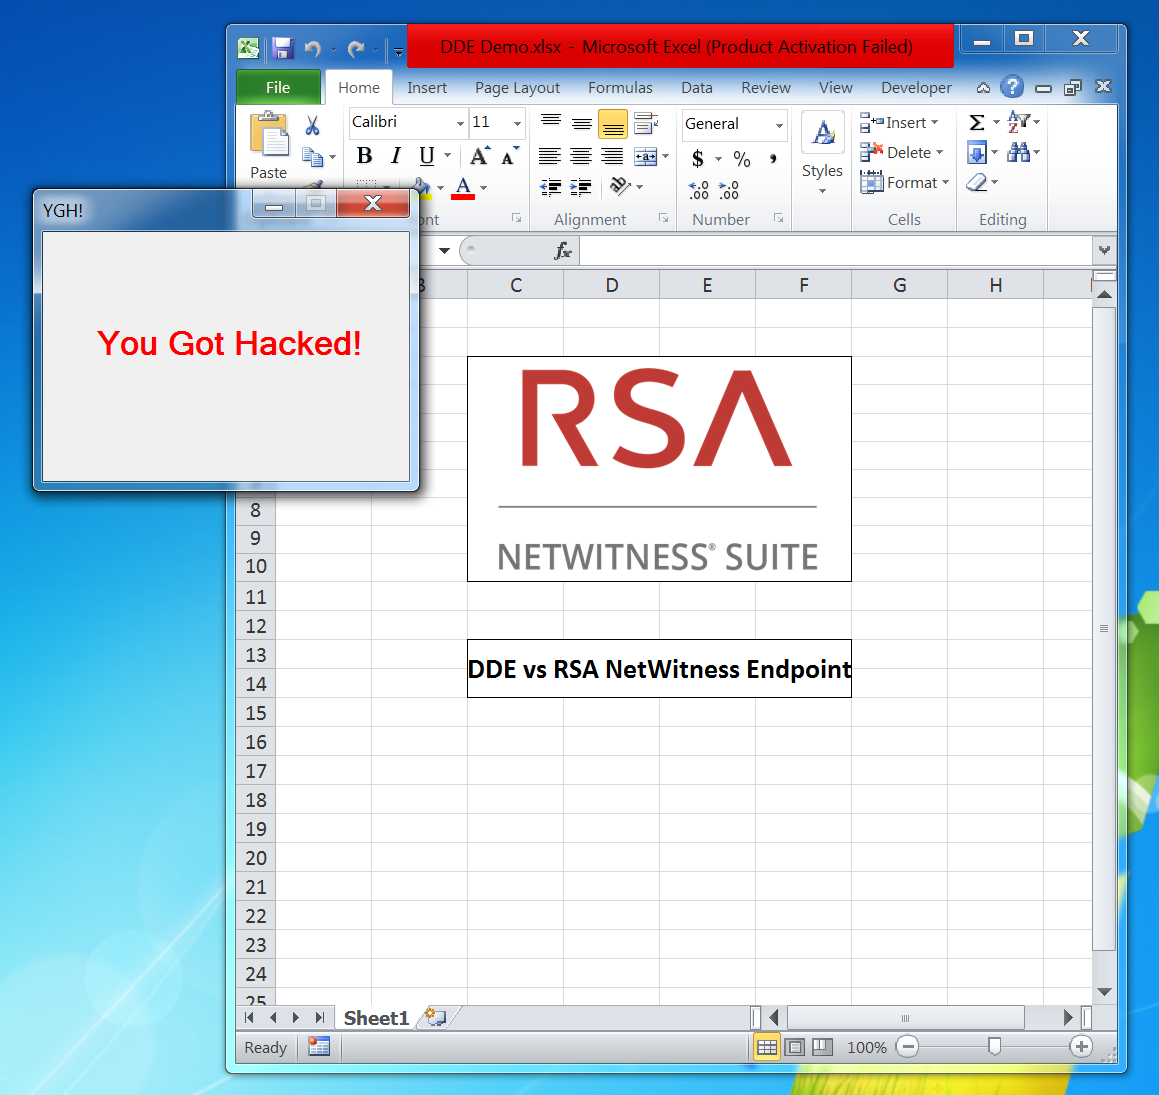1159x1095 pixels.
Task: Click the Redo arrow icon
Action: [356, 50]
